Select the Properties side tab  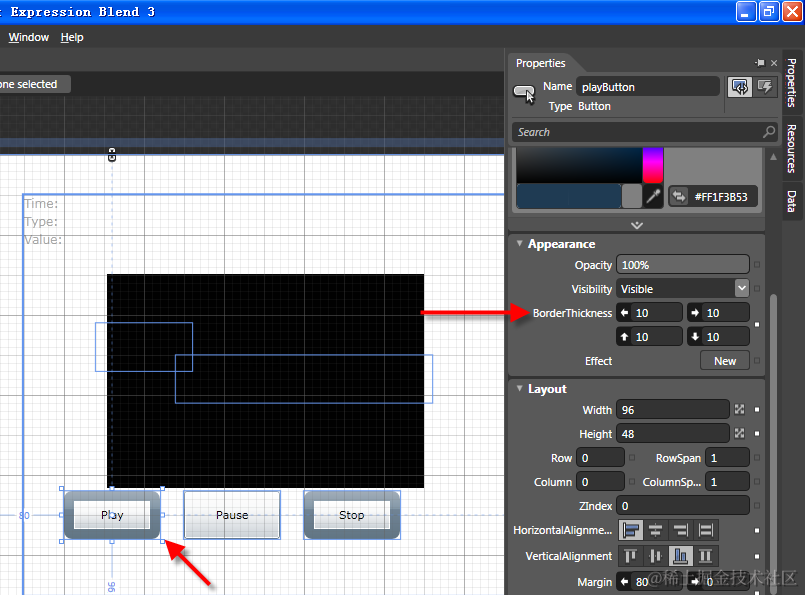click(x=792, y=83)
